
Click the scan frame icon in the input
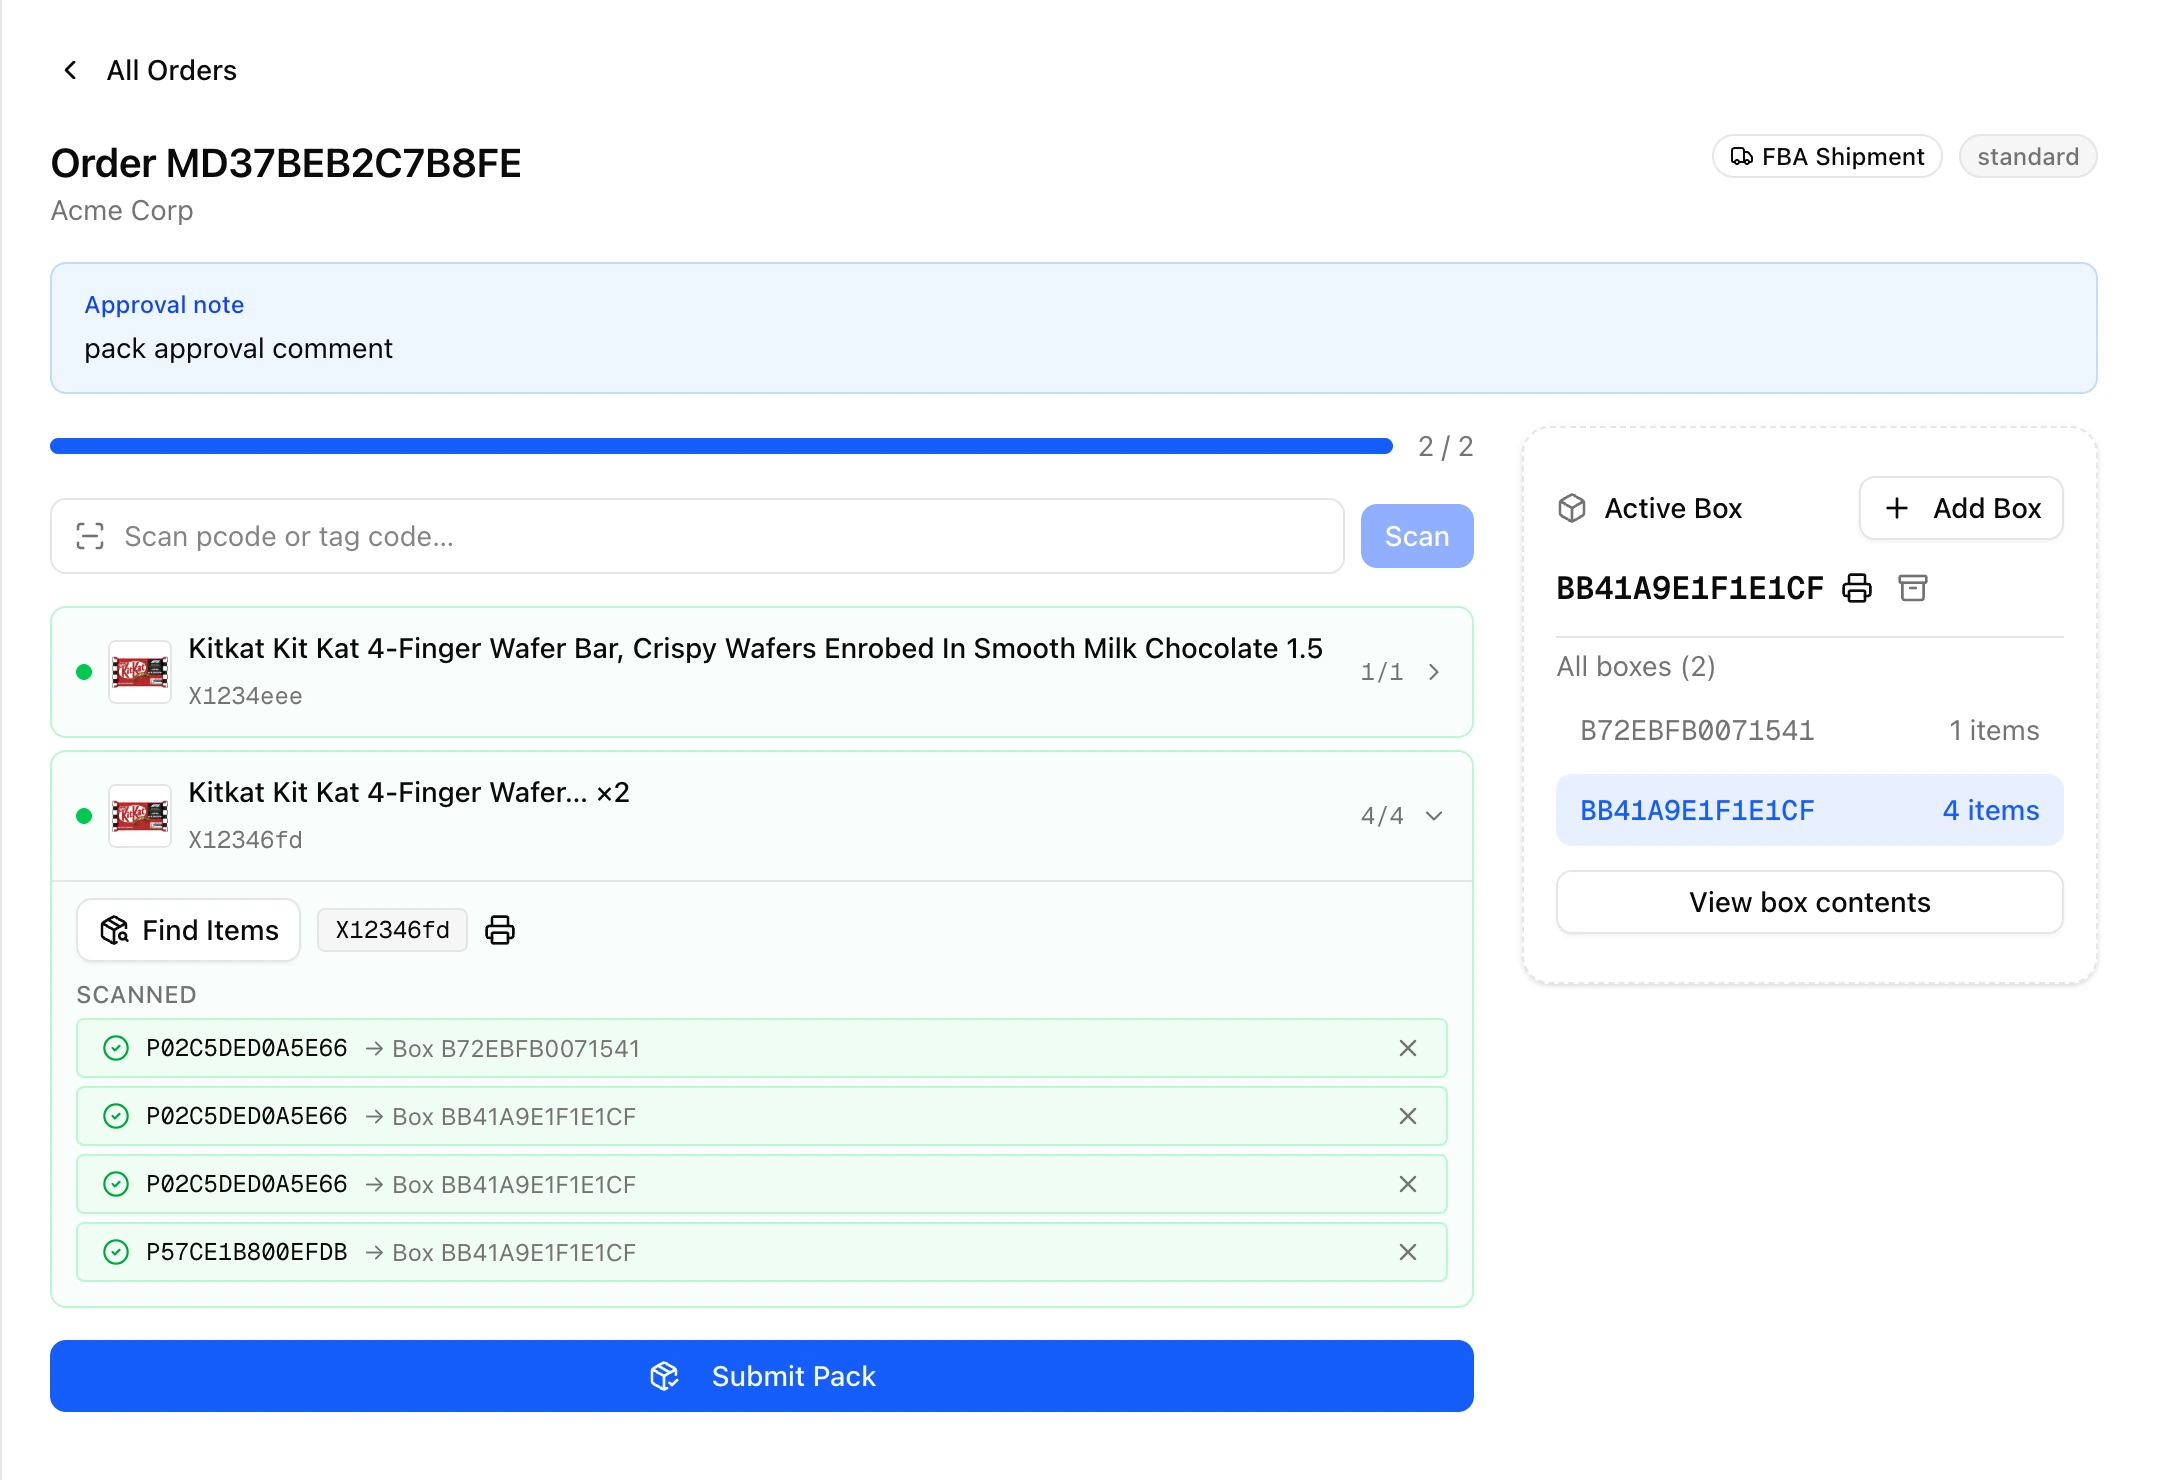point(90,536)
